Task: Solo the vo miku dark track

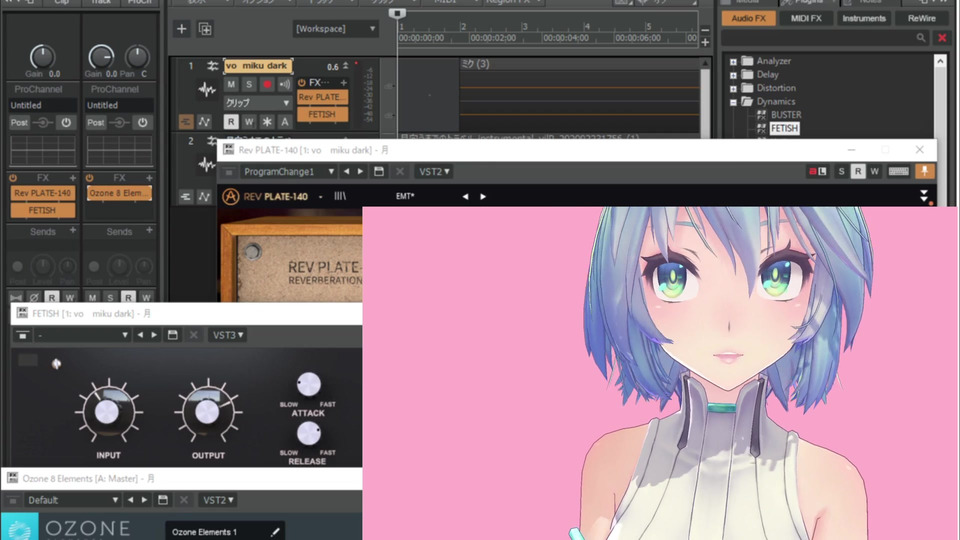Action: (x=249, y=84)
